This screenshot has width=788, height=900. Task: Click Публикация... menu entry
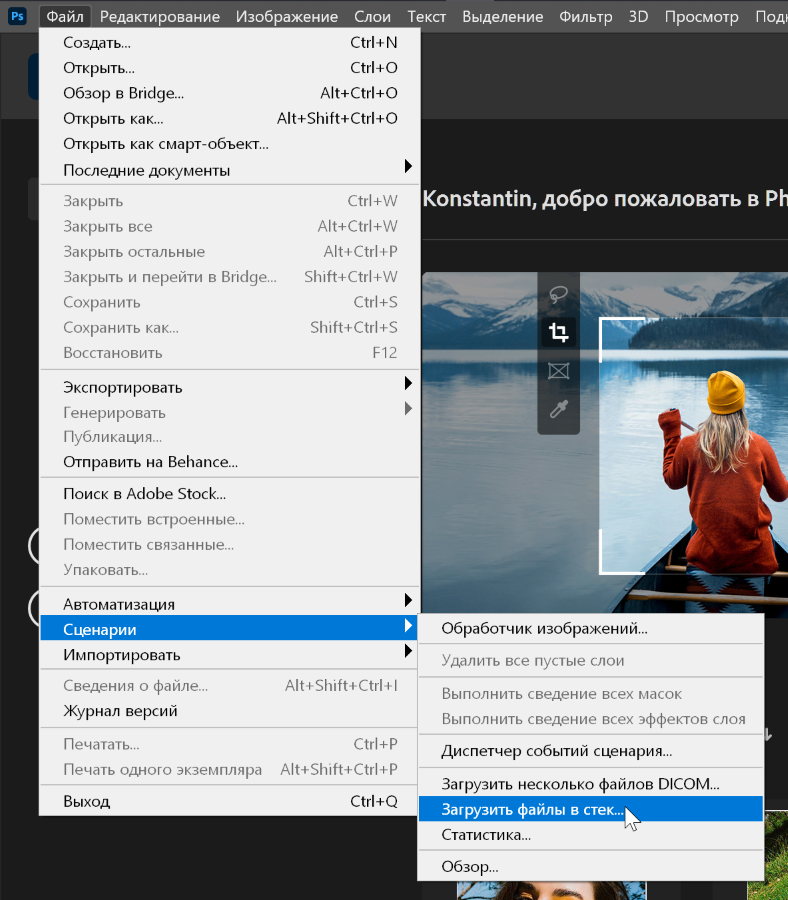pos(230,437)
